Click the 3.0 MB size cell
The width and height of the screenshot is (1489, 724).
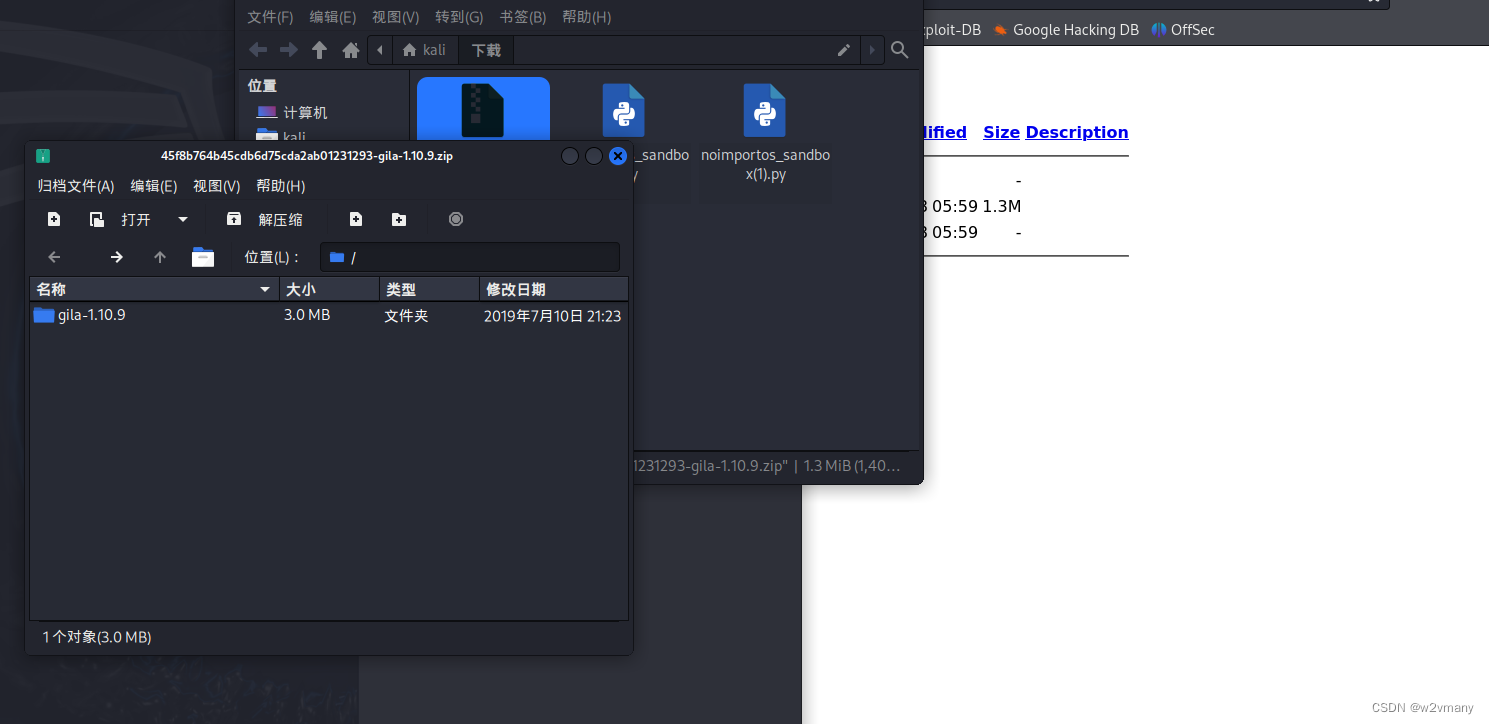[307, 315]
